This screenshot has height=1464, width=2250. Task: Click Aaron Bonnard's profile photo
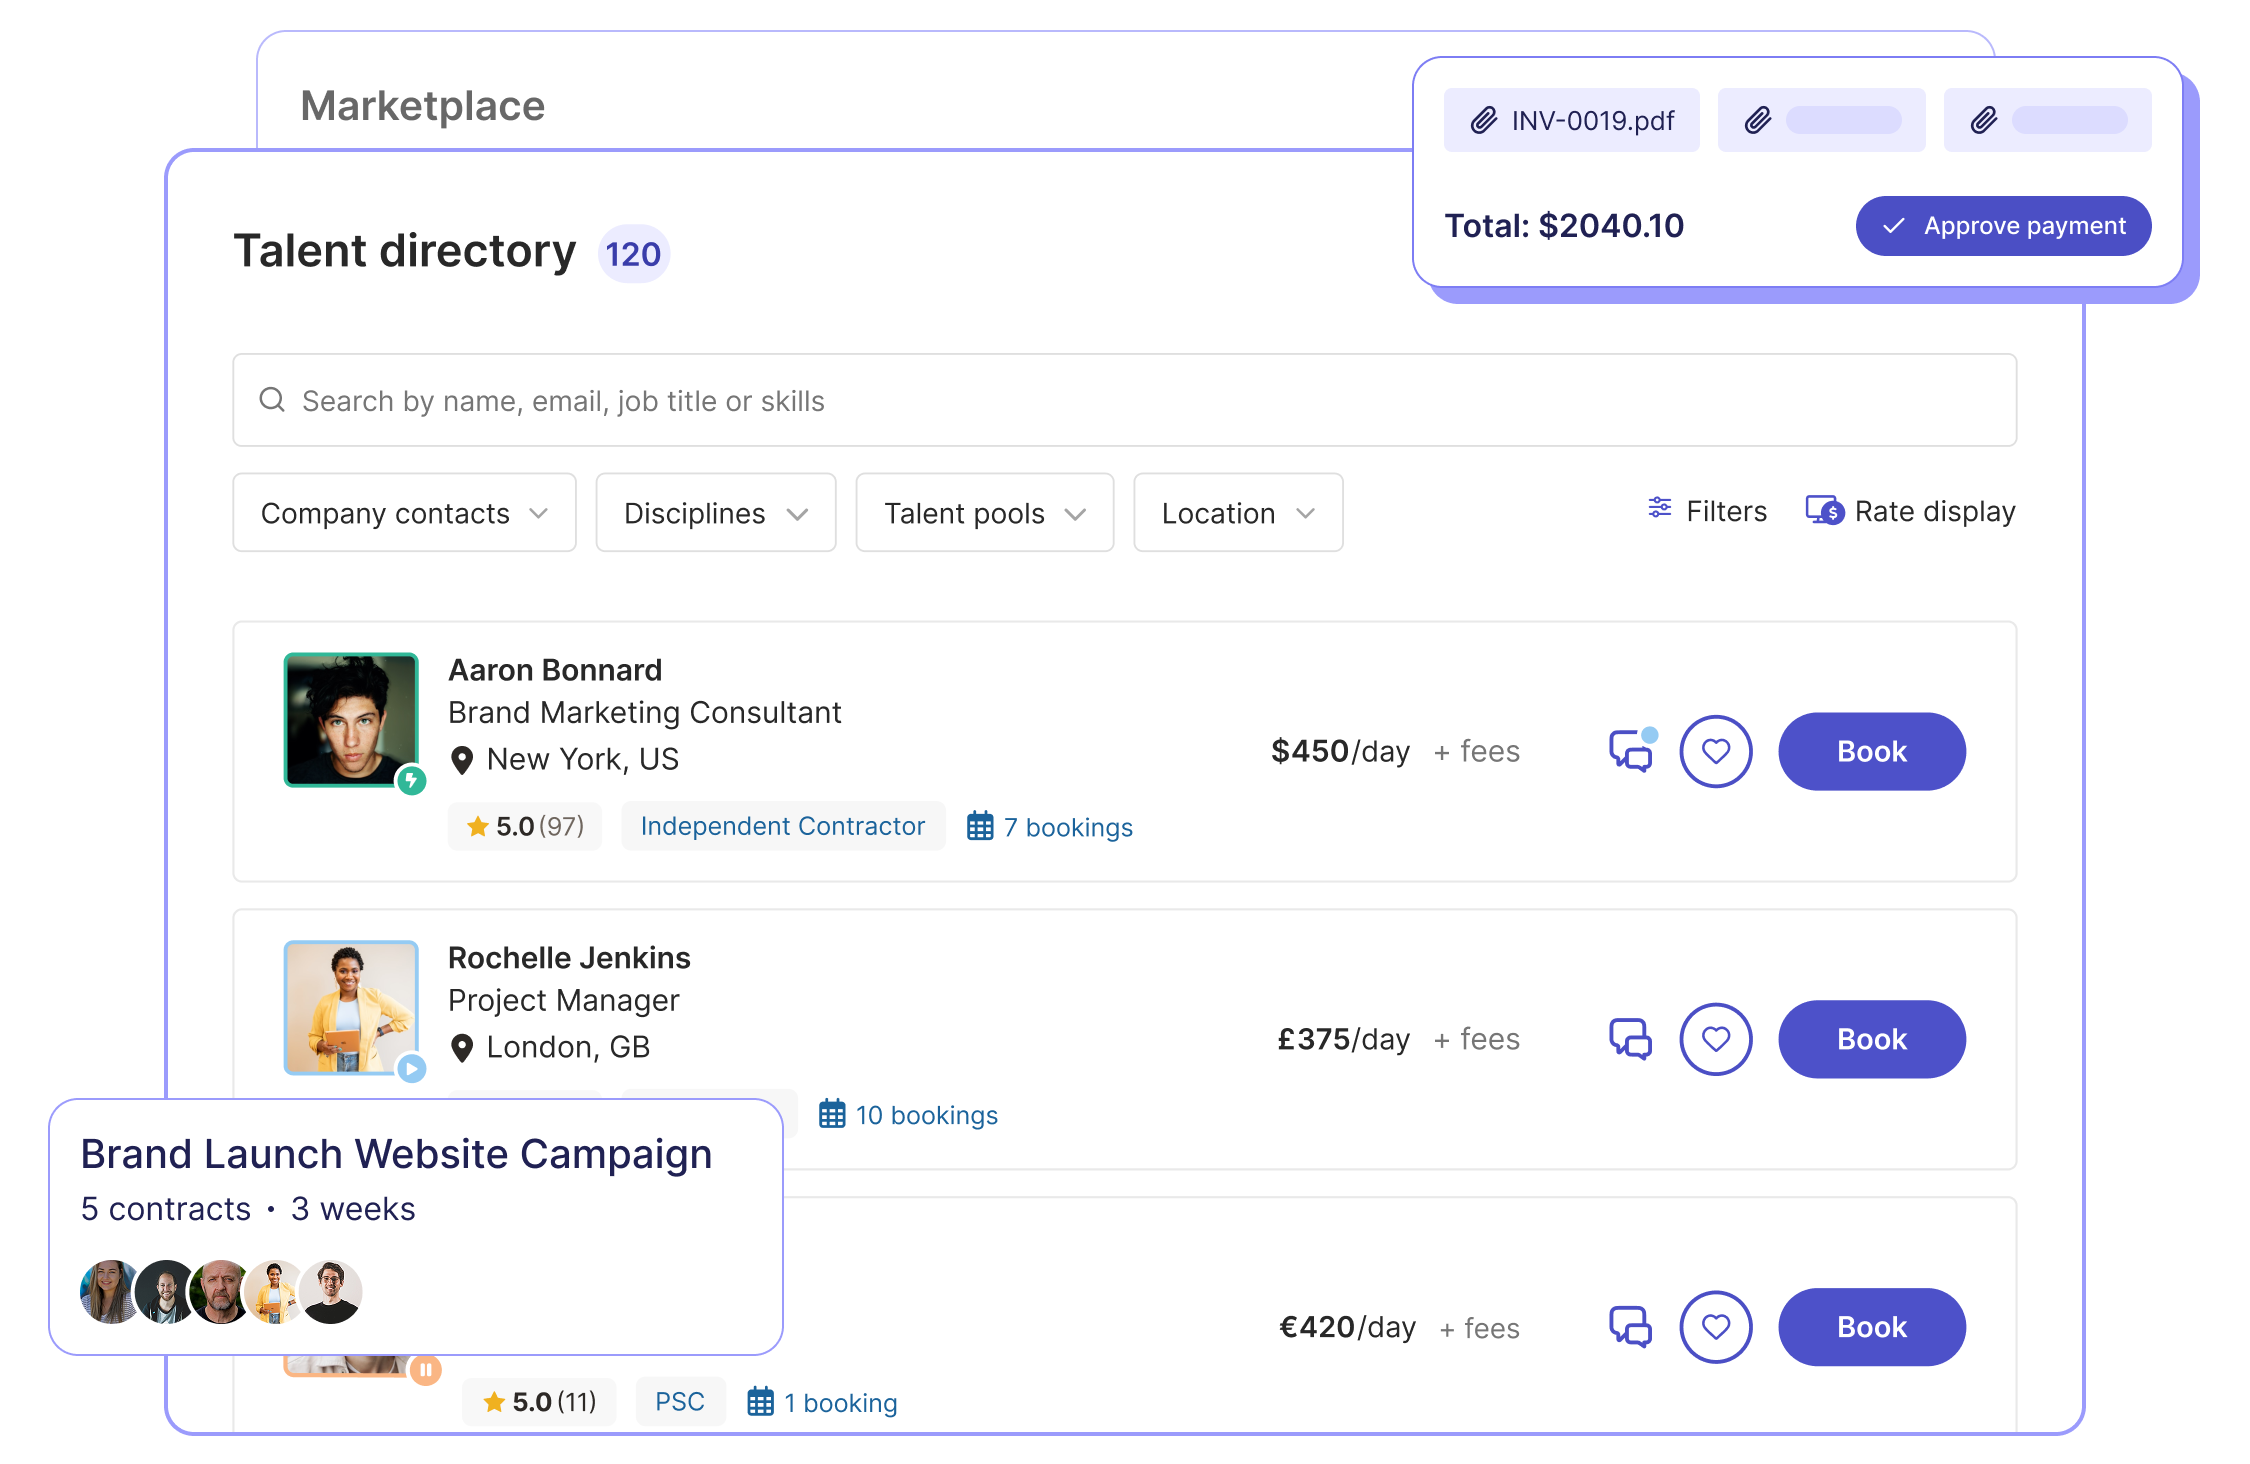351,719
